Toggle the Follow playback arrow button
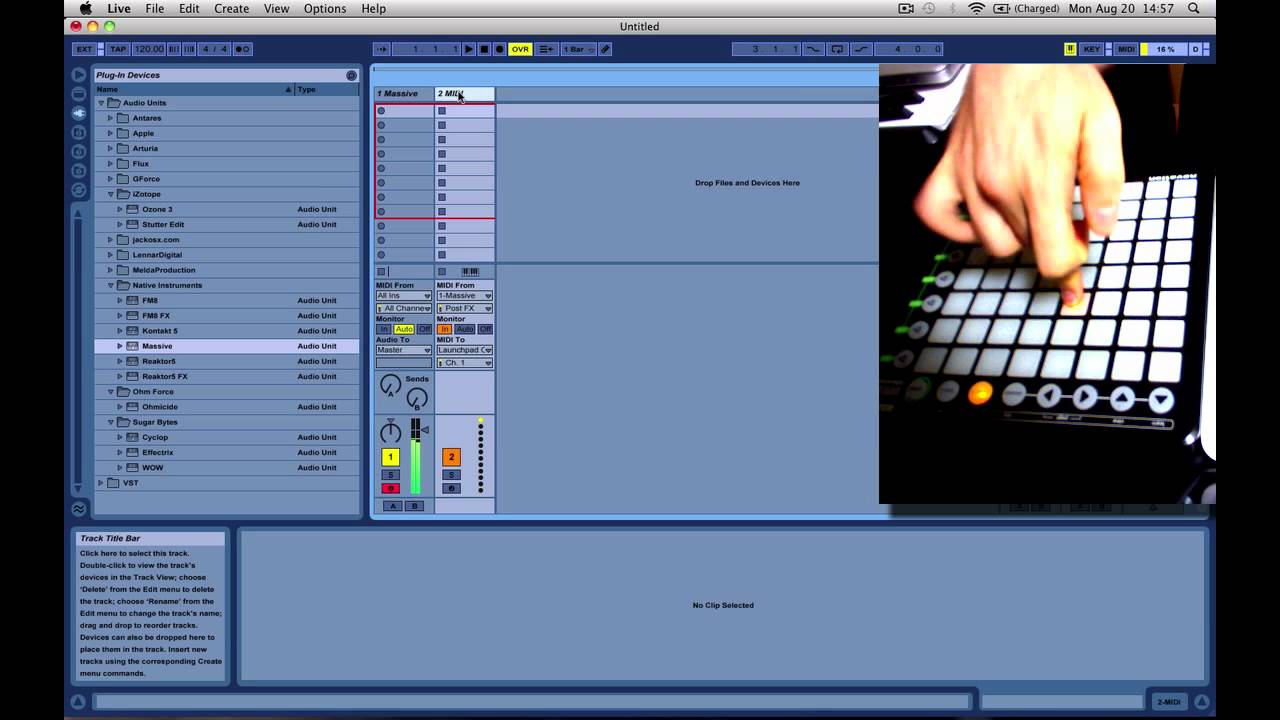The width and height of the screenshot is (1280, 720). (x=381, y=49)
